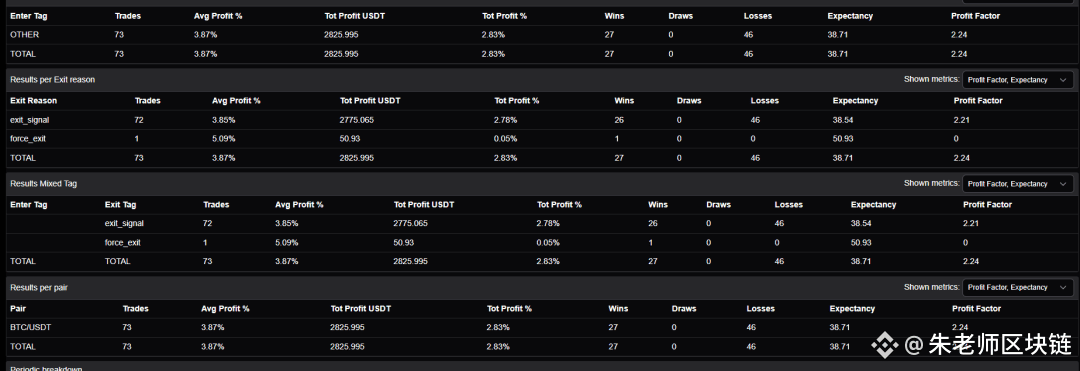Open Shown metrics dropdown for Results per pair
Image resolution: width=1080 pixels, height=371 pixels.
(x=1017, y=288)
